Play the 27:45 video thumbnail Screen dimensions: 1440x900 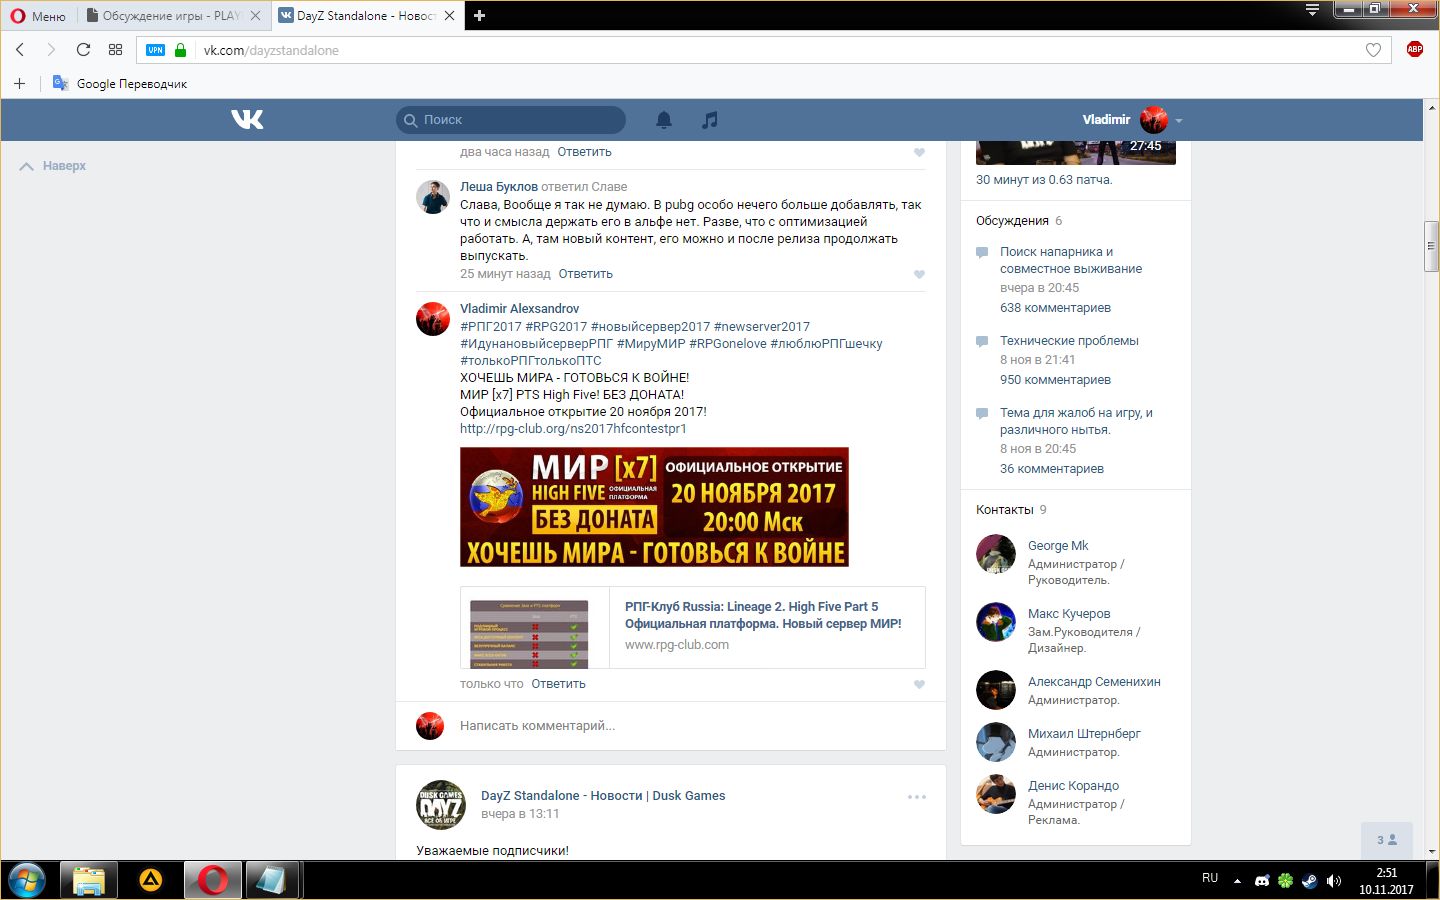[x=1076, y=152]
